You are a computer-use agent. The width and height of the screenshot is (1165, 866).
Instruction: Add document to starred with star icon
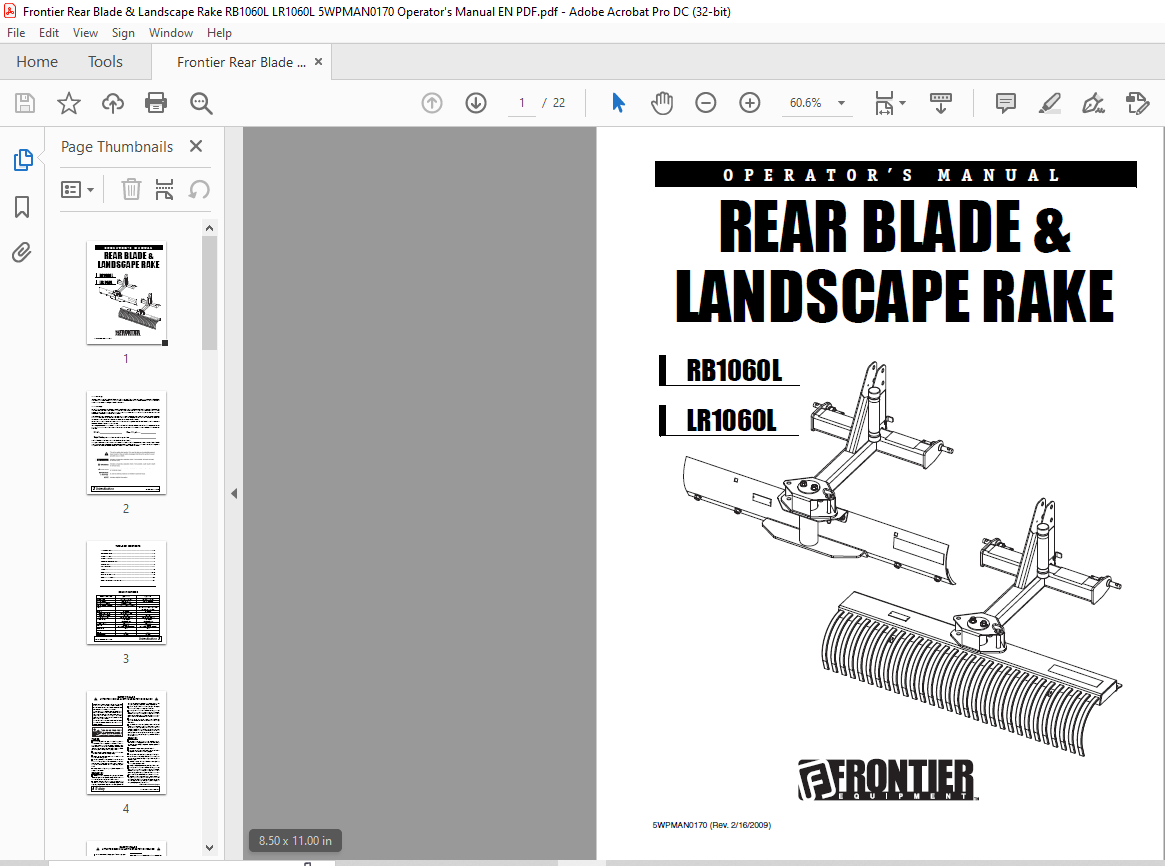pos(68,102)
